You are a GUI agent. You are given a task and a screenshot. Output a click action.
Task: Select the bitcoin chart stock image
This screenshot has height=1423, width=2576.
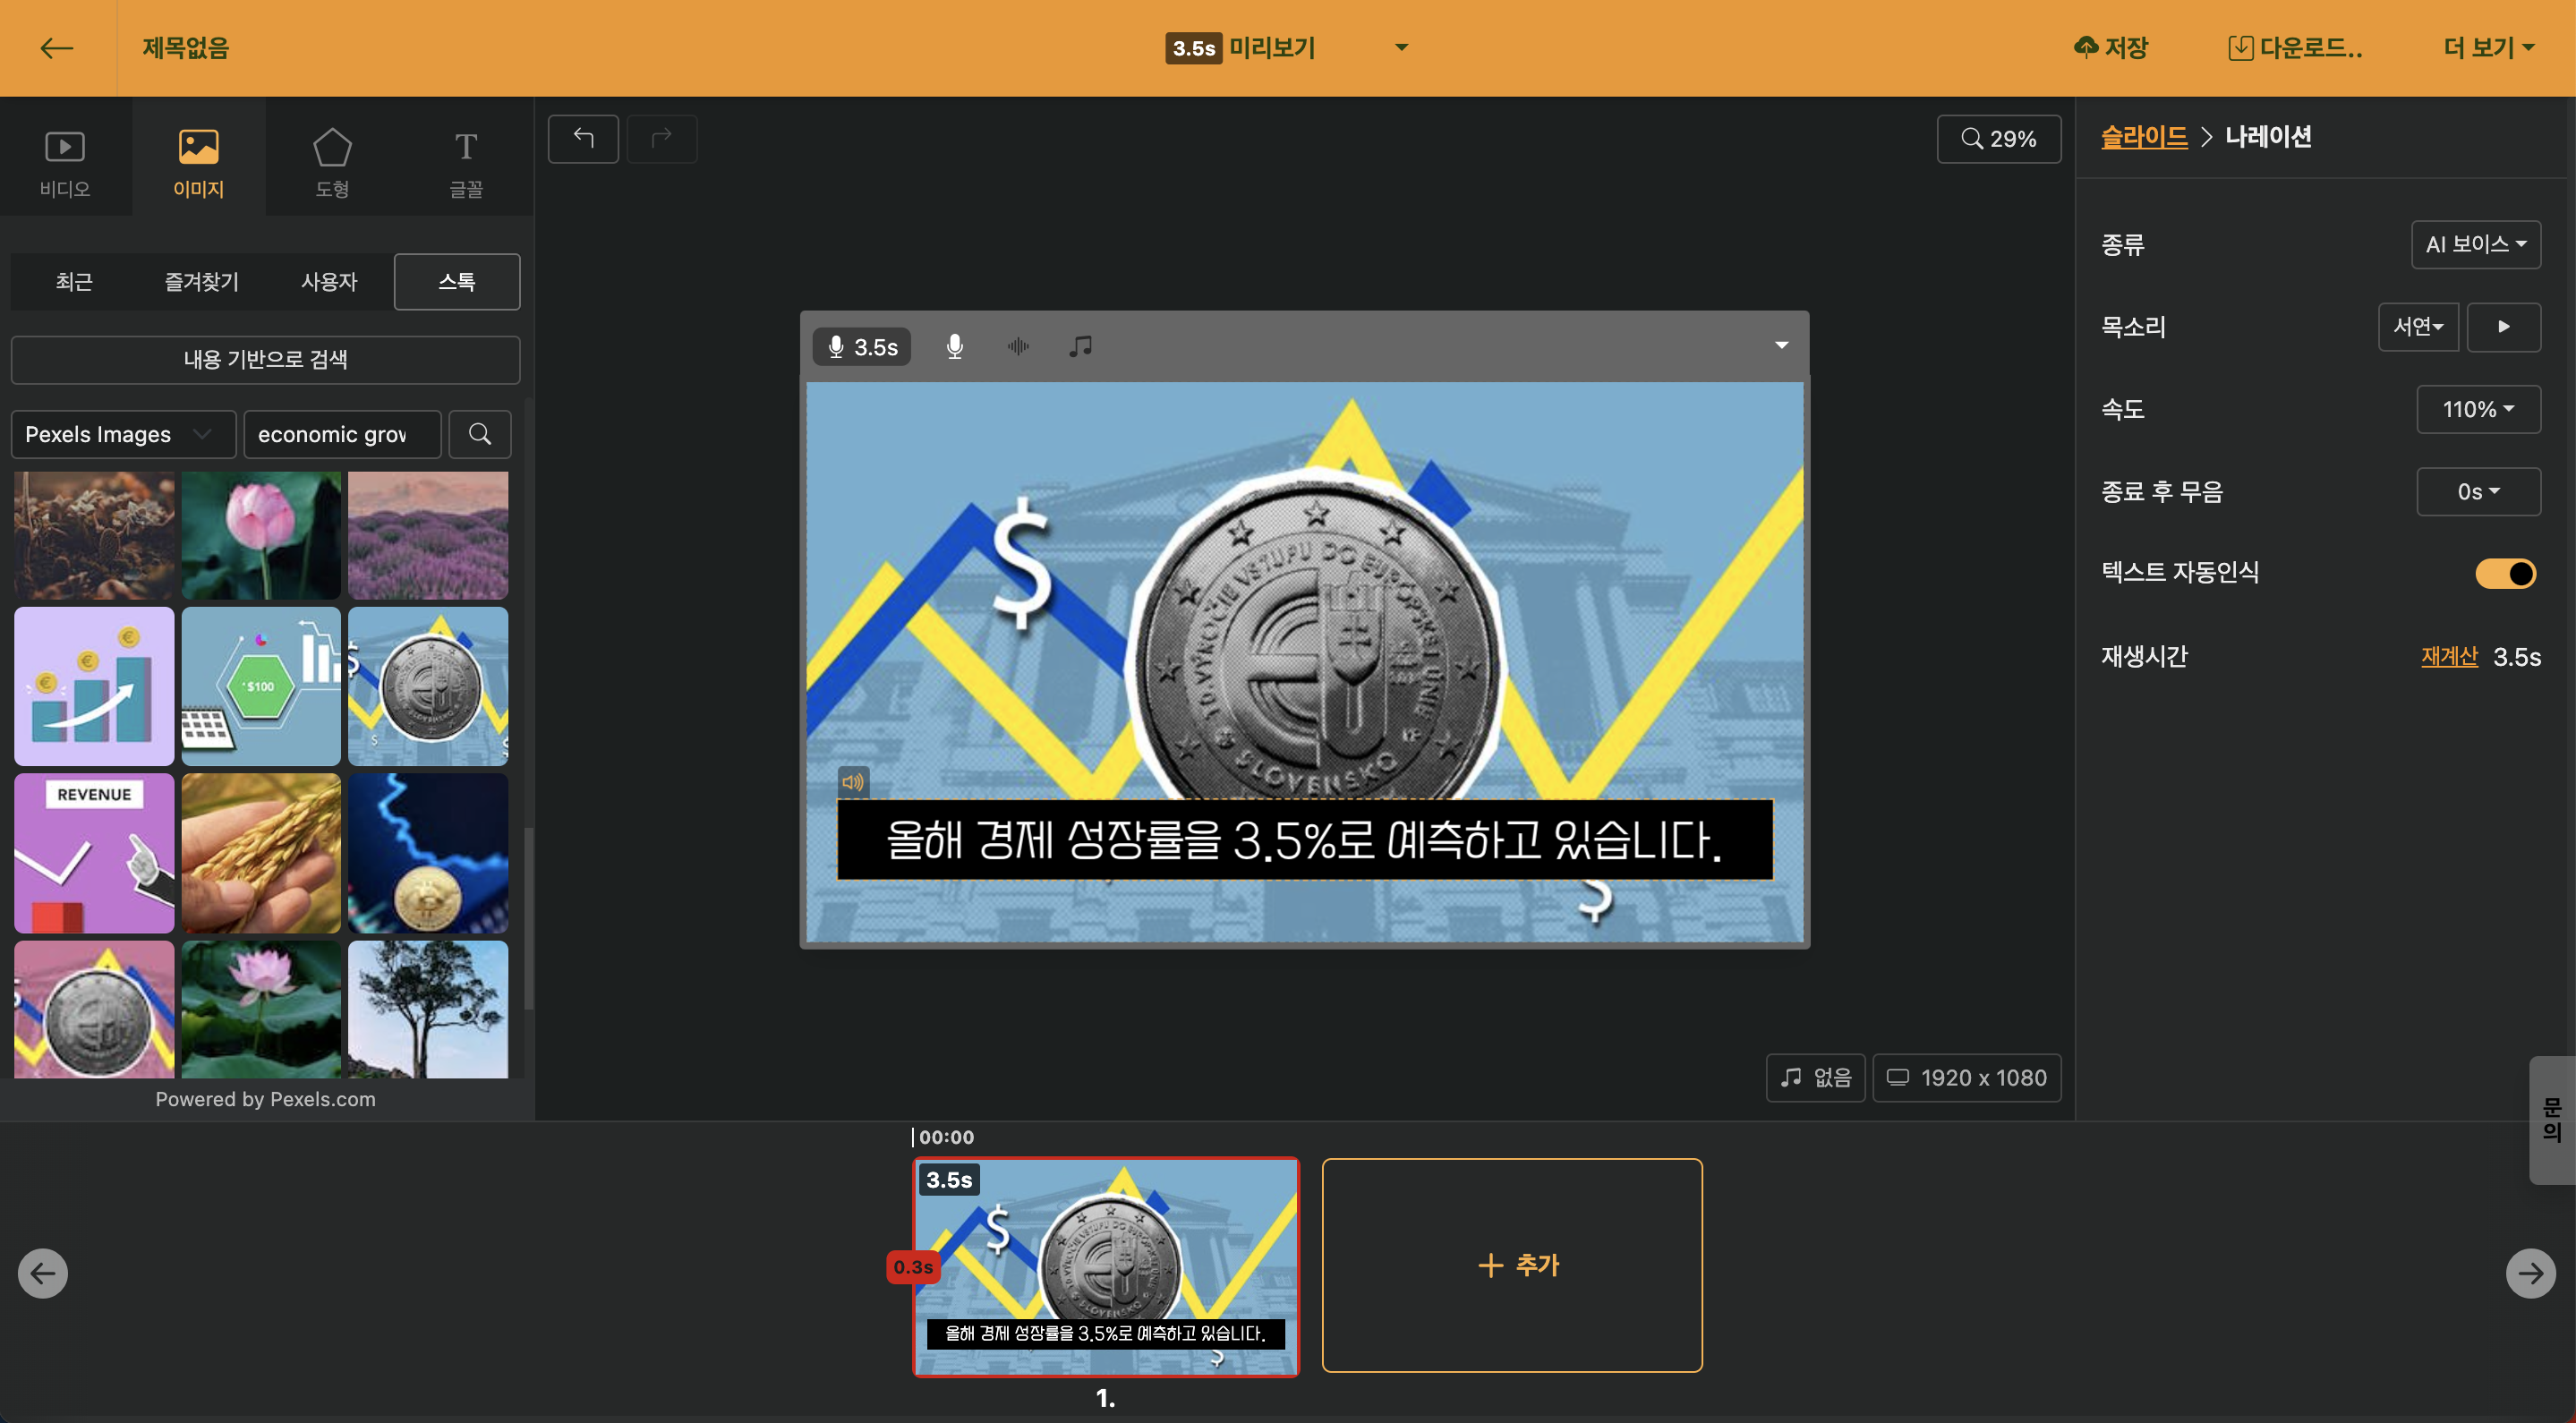pos(428,853)
